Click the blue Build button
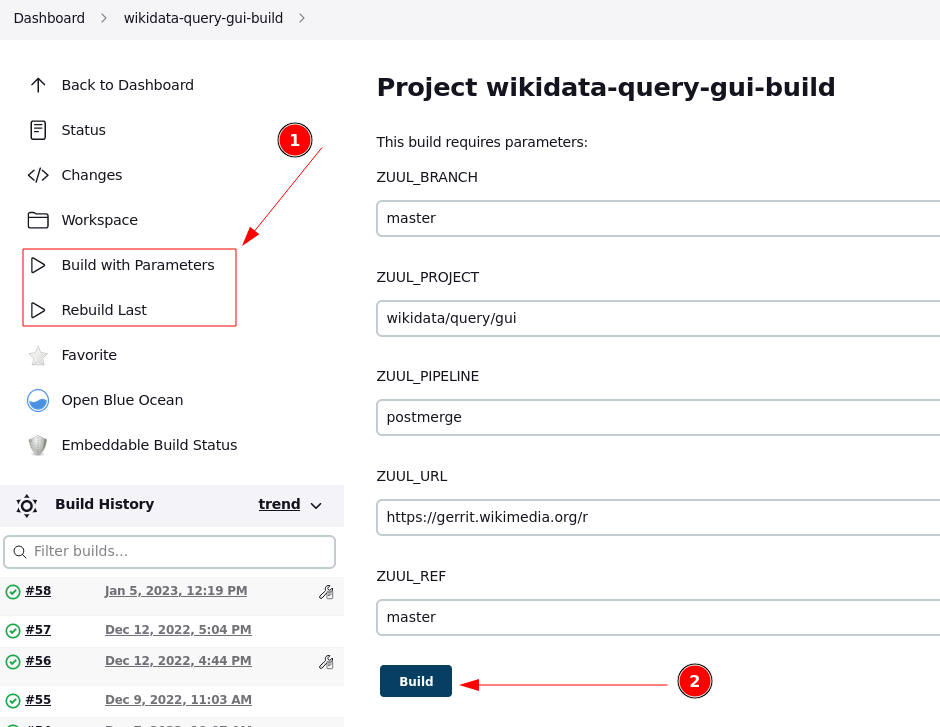The height and width of the screenshot is (727, 940). click(415, 681)
